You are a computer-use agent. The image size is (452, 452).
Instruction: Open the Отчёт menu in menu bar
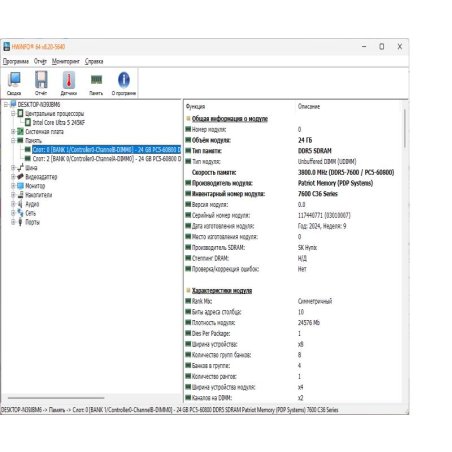tap(40, 61)
